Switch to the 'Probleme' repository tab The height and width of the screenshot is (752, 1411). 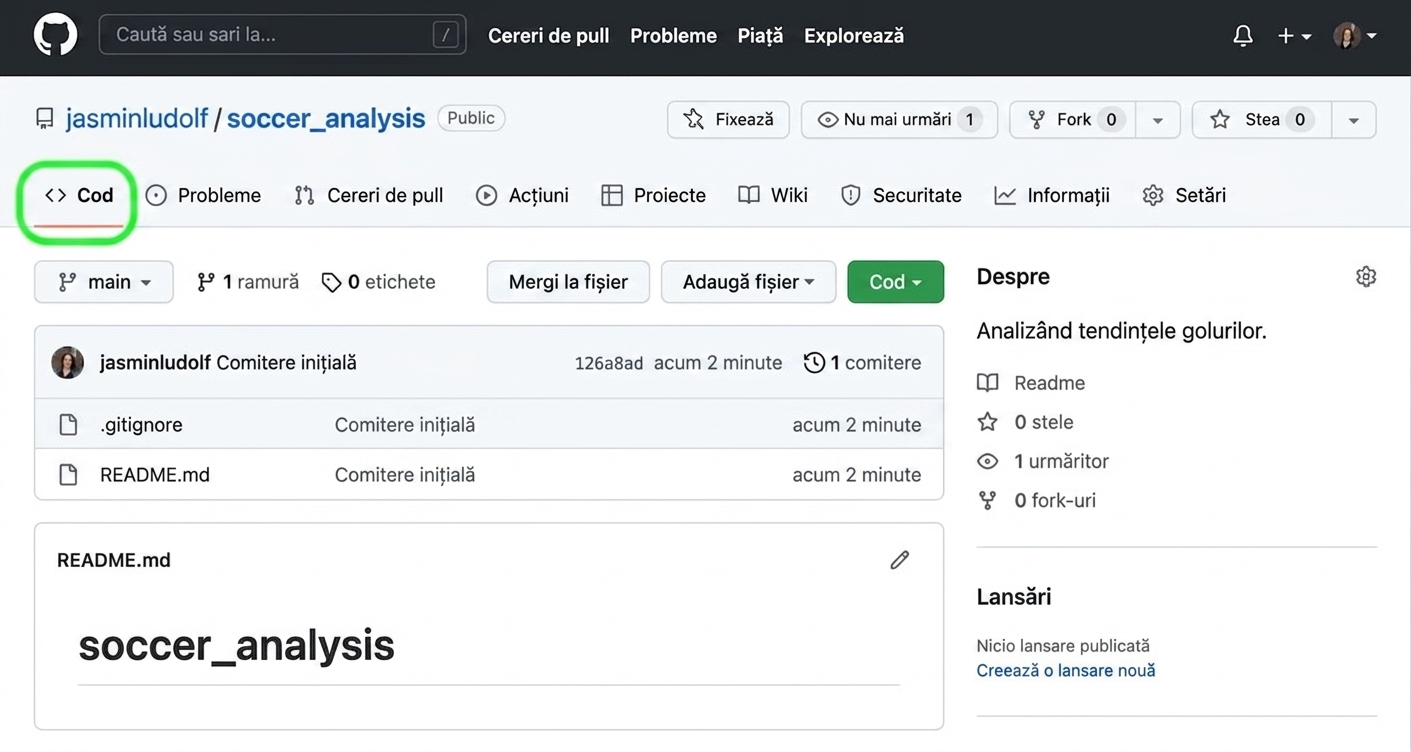point(203,196)
